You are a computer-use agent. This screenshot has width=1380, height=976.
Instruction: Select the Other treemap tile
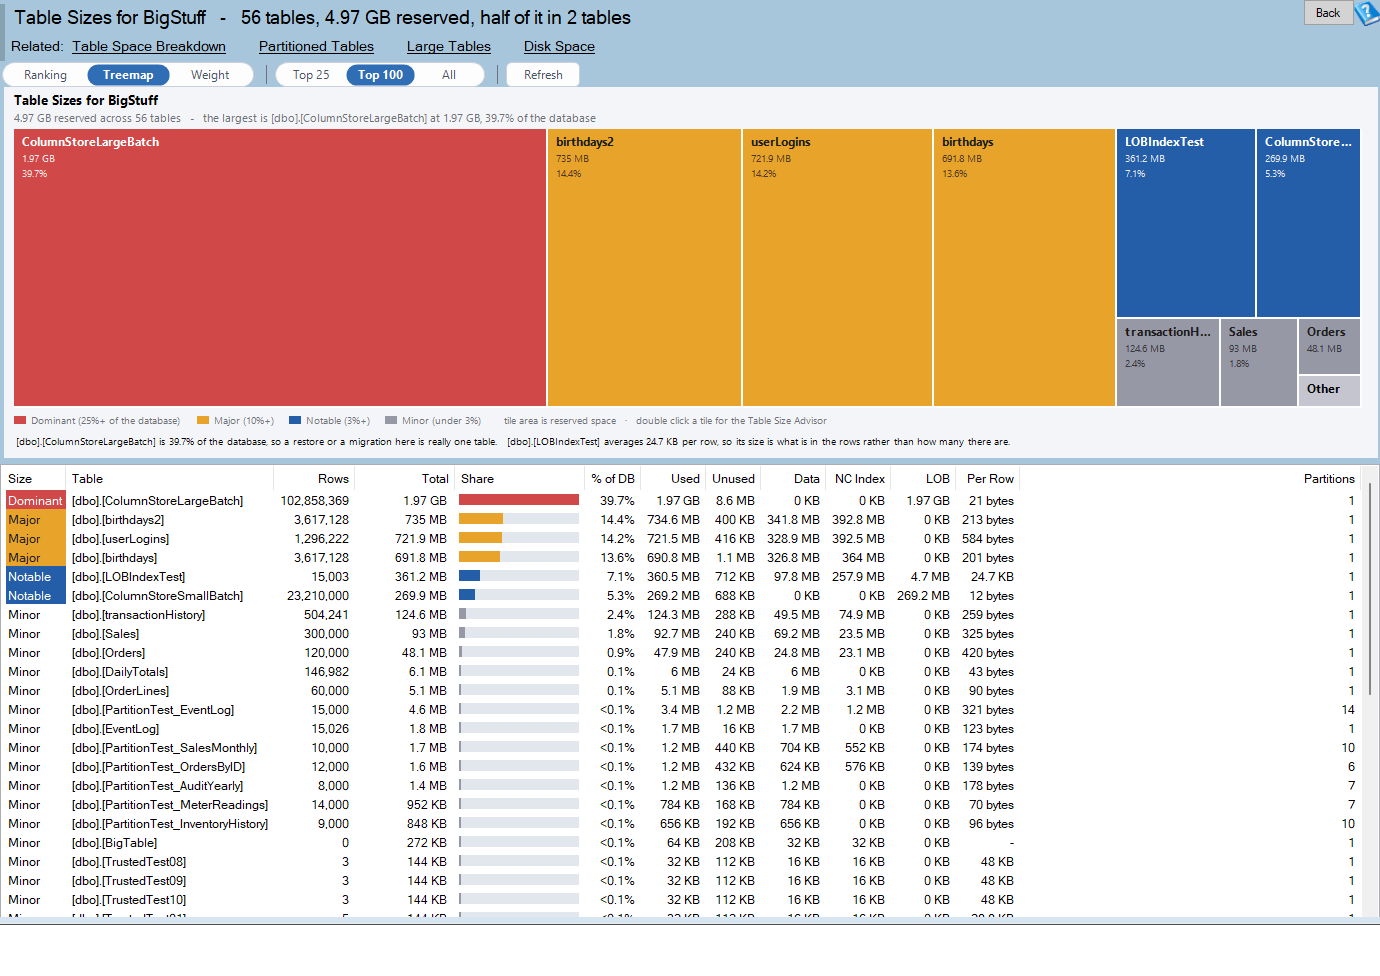[x=1329, y=390]
